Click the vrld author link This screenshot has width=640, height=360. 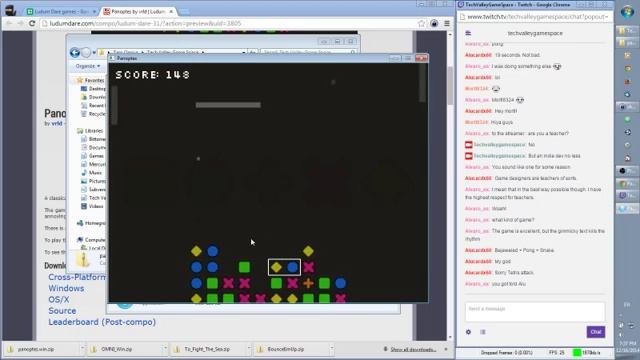point(57,123)
